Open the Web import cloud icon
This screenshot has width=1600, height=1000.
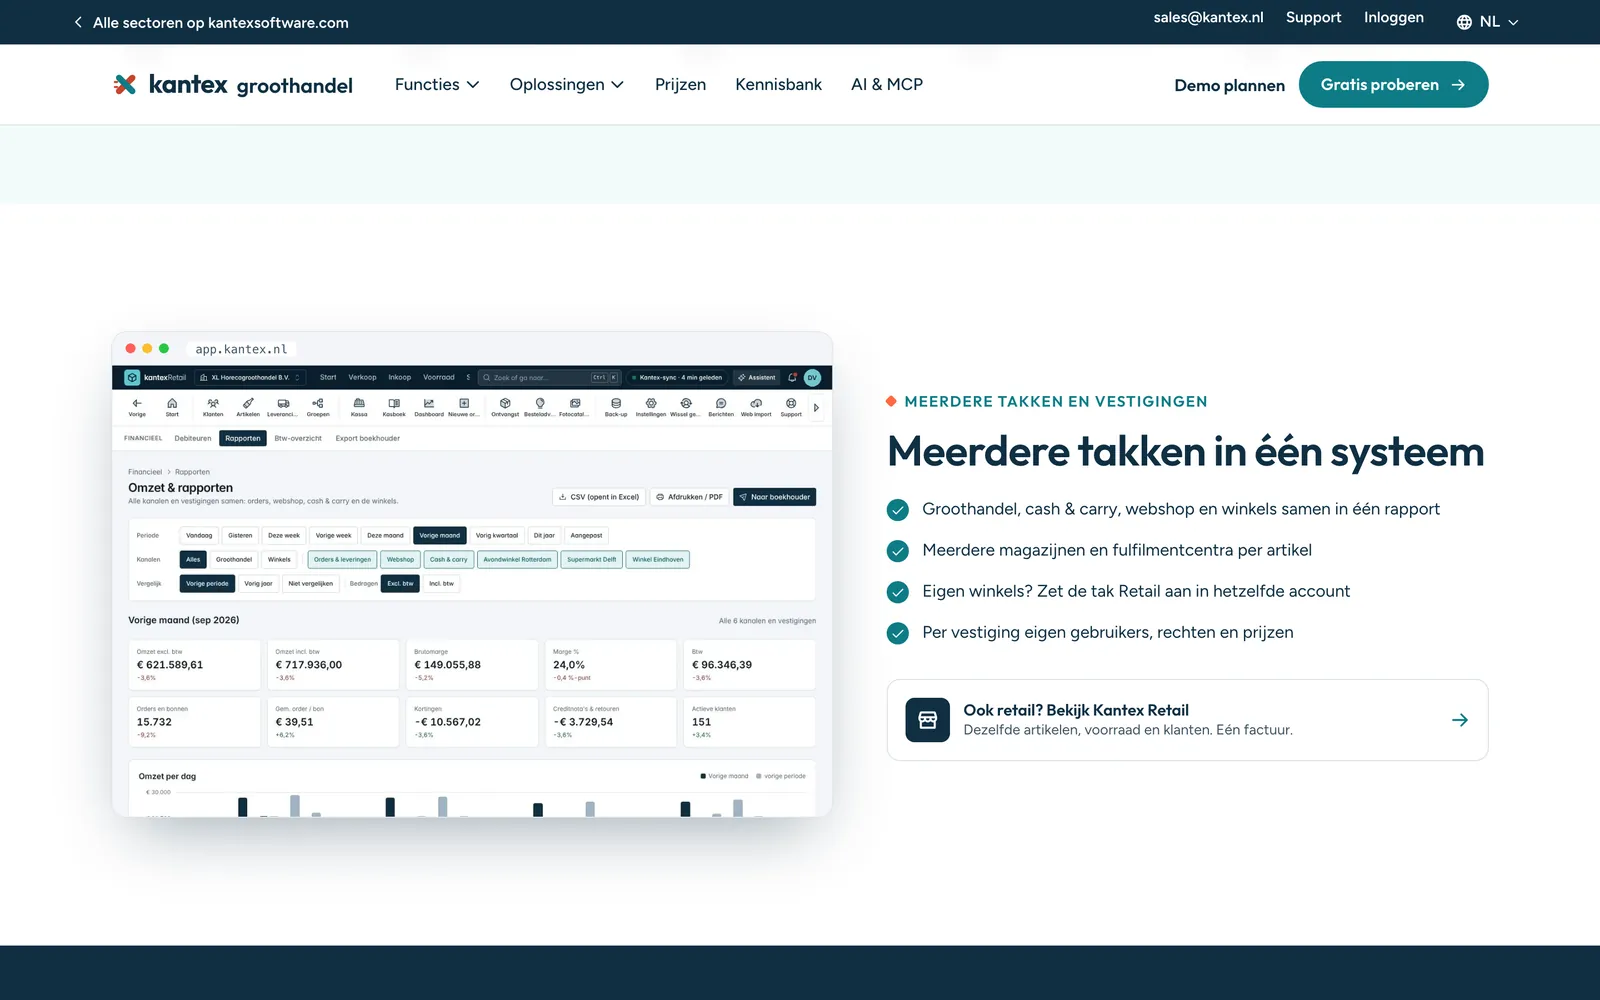pyautogui.click(x=756, y=407)
